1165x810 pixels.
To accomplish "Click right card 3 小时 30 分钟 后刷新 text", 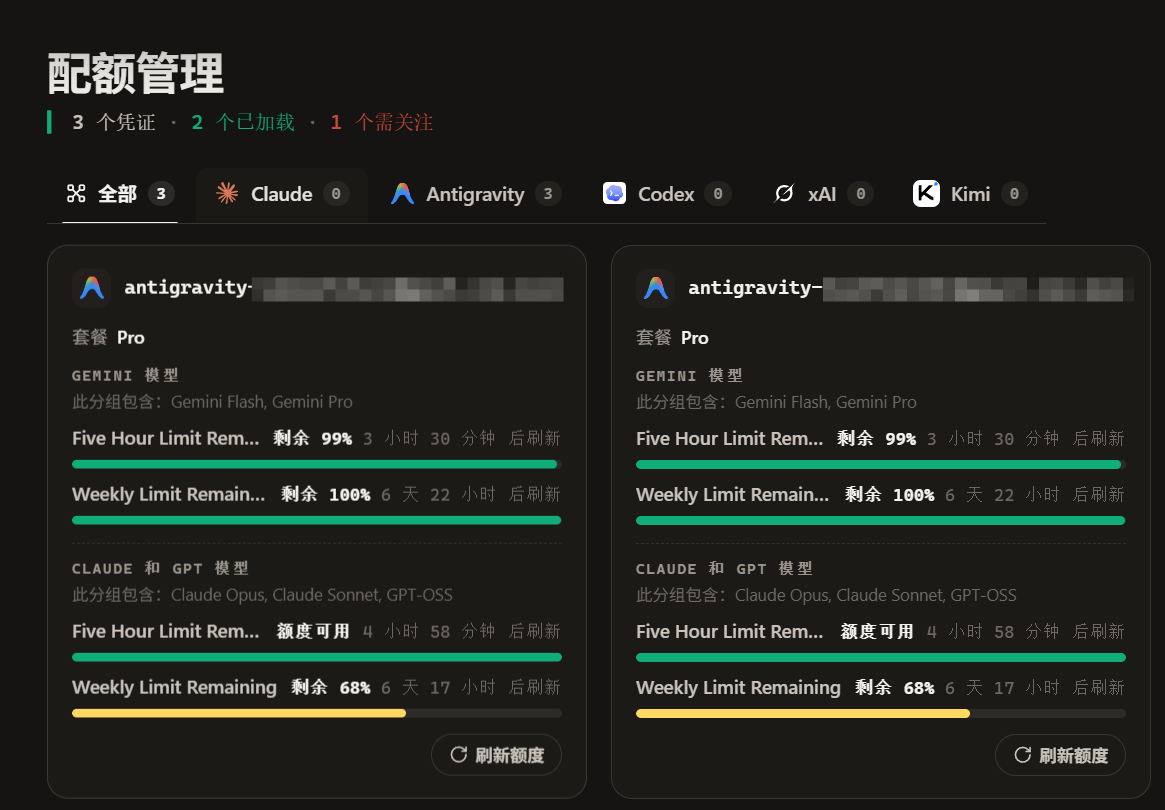I will 1025,438.
